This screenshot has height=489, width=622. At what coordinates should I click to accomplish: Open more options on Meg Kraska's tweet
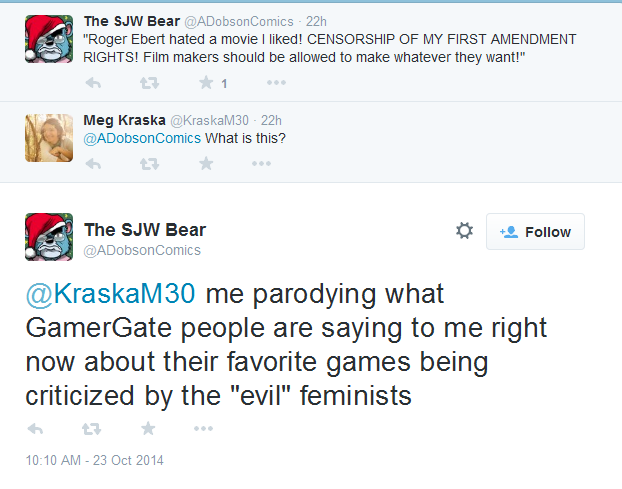(261, 163)
